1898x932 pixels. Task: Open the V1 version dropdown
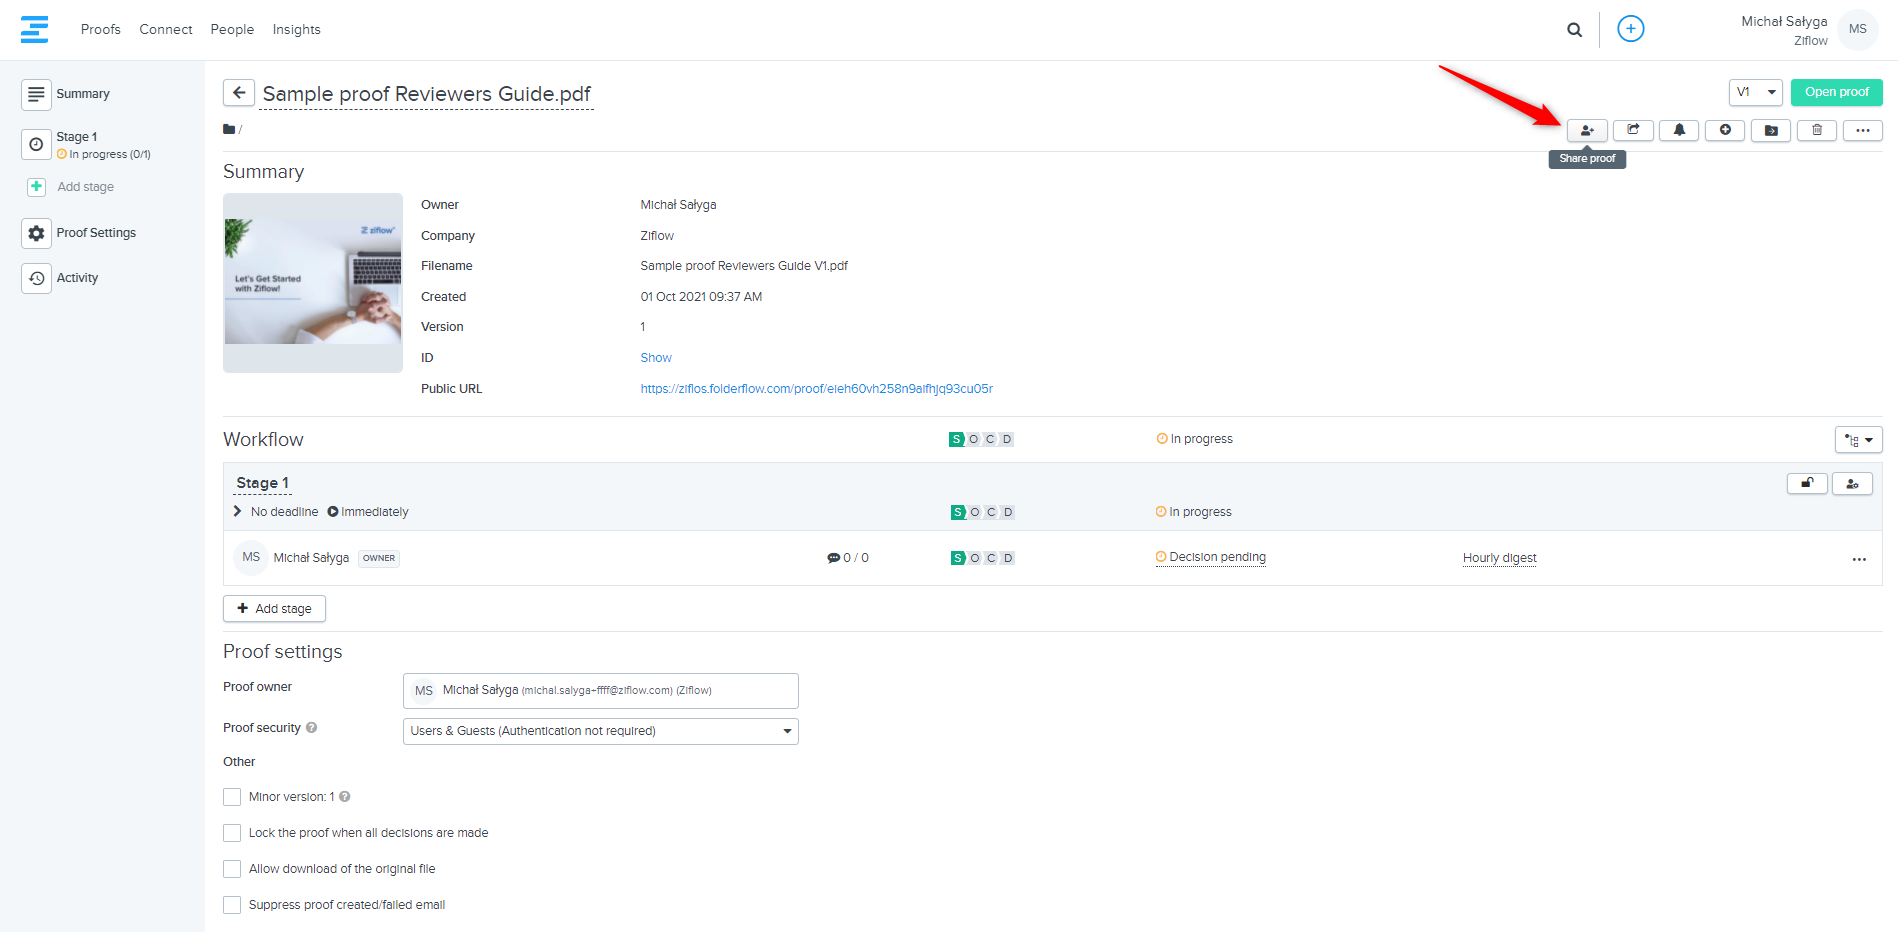(1755, 92)
